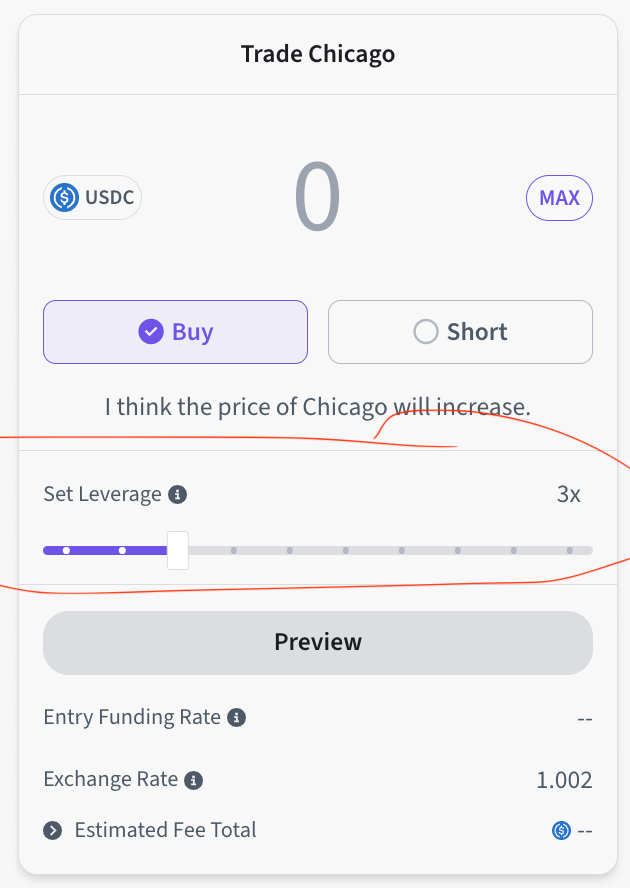Open the USDC currency selector
630x888 pixels.
pyautogui.click(x=92, y=198)
